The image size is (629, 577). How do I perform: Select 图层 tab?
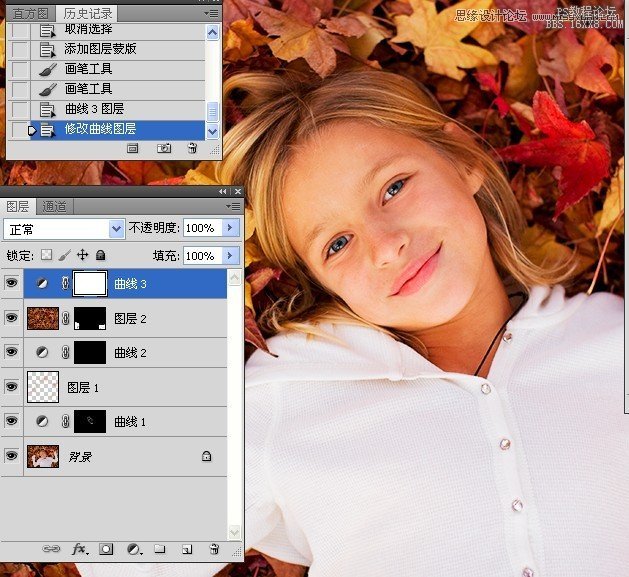point(18,206)
